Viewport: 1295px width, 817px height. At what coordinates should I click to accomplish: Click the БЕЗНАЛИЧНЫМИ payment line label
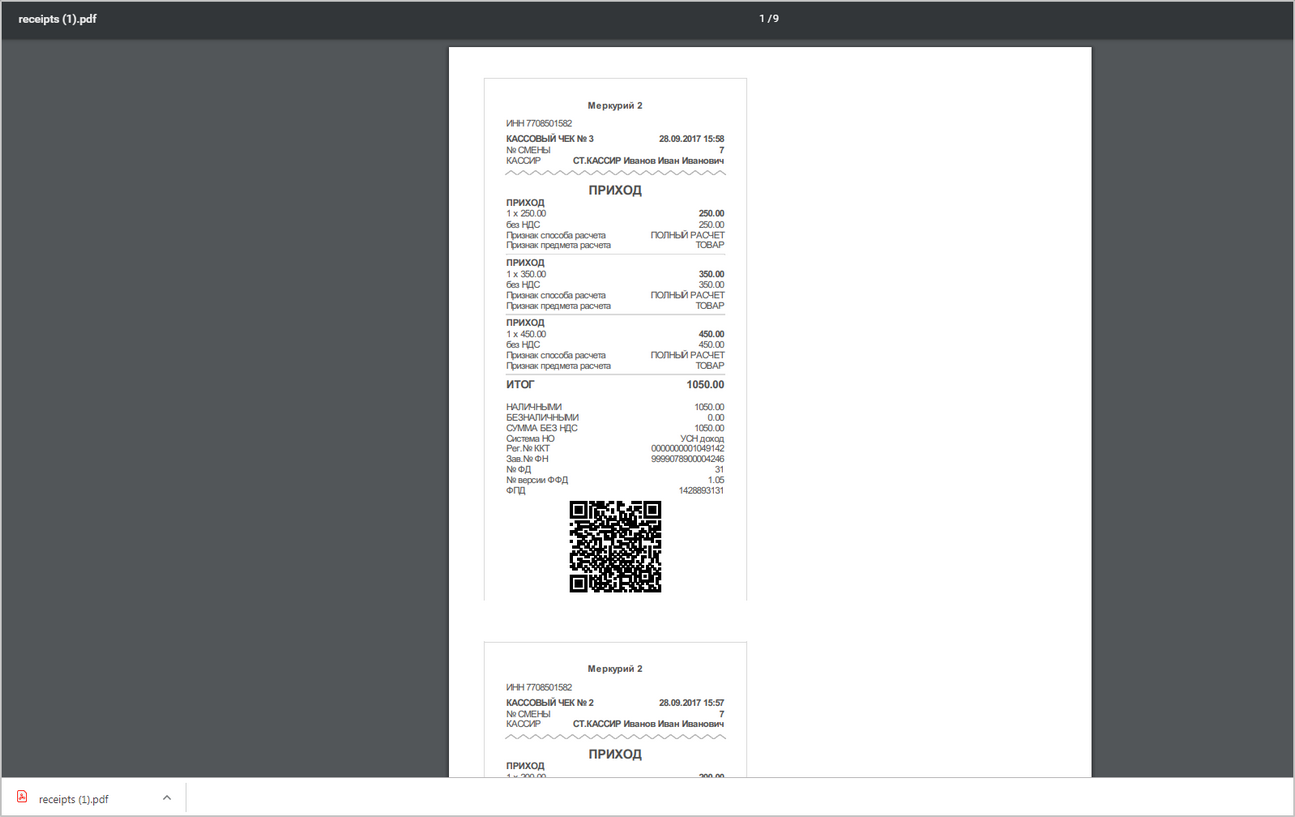click(x=542, y=418)
